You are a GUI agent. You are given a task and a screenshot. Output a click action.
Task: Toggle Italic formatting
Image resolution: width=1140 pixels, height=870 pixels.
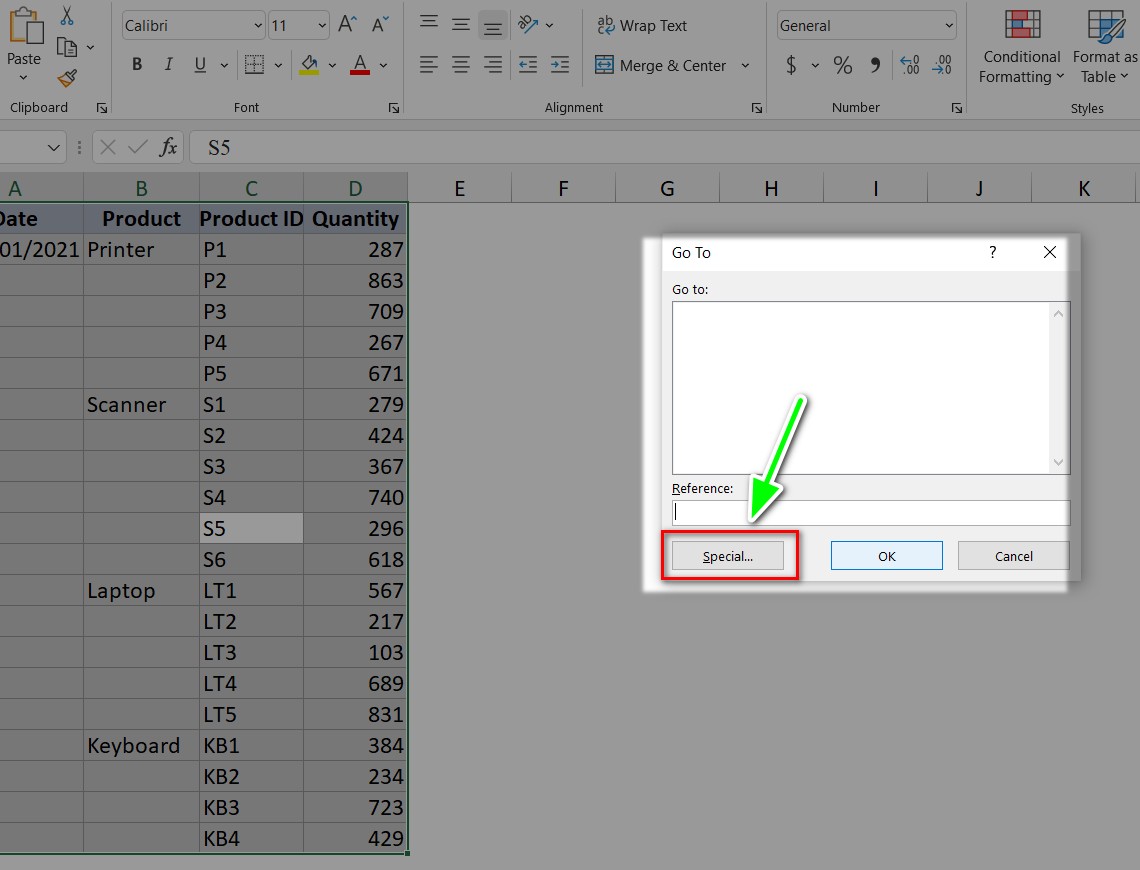pos(168,65)
